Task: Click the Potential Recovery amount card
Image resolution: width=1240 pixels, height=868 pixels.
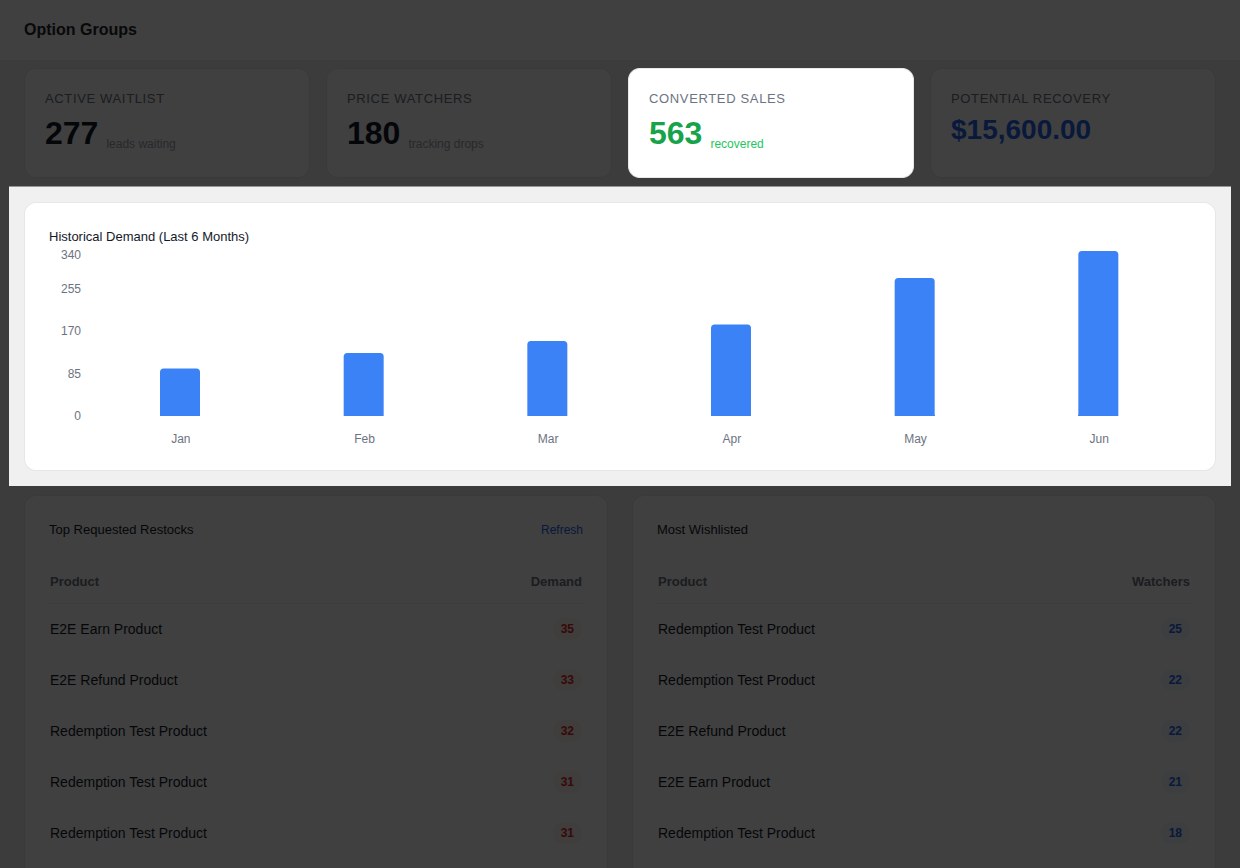Action: [x=1073, y=123]
